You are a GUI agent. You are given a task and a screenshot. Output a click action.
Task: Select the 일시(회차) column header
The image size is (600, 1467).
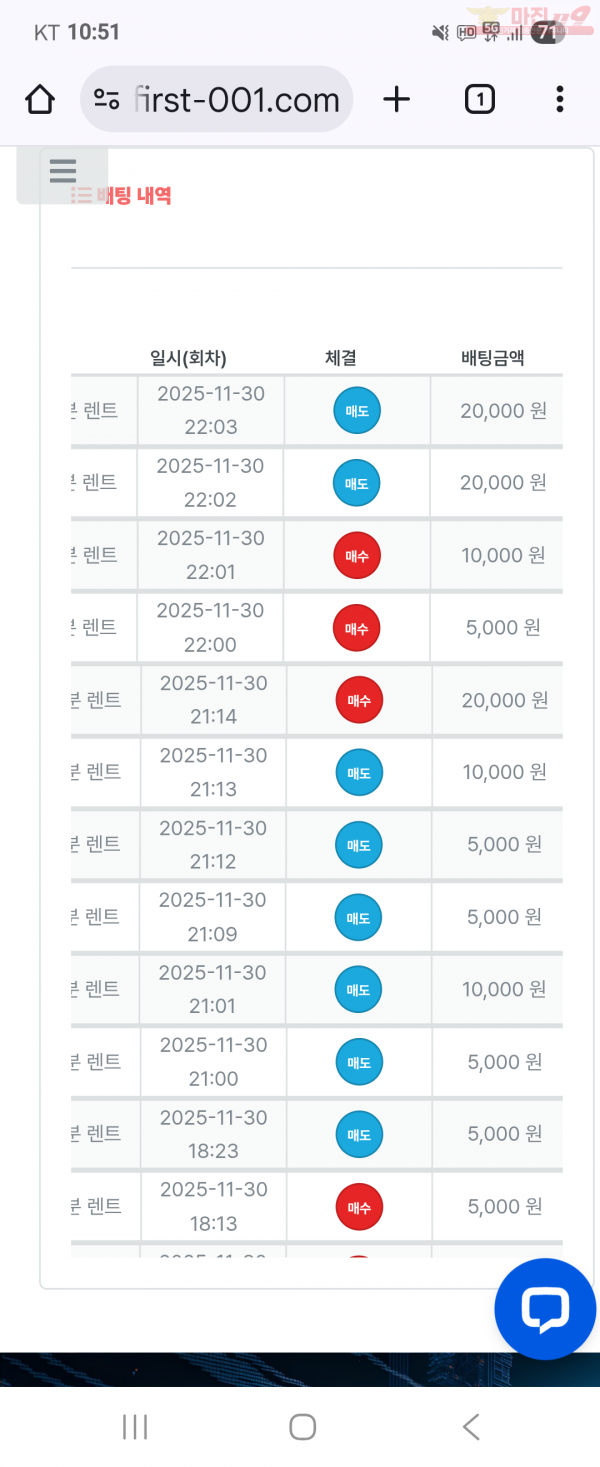click(x=188, y=357)
